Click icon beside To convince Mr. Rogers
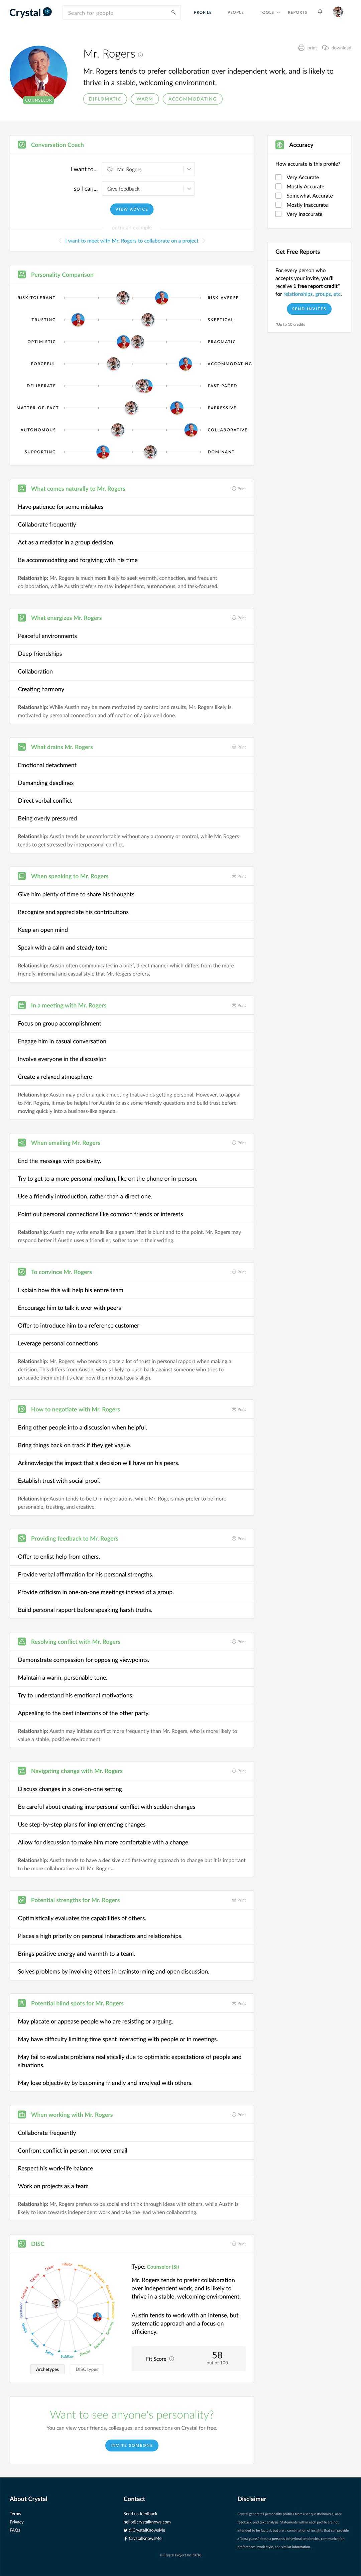The width and height of the screenshot is (361, 2576). (22, 1272)
